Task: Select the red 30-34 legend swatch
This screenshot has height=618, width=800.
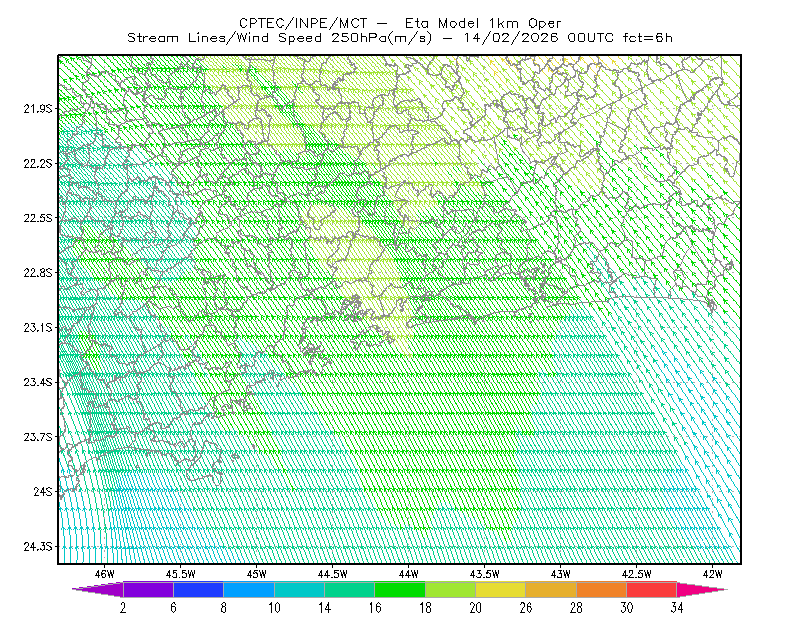Action: click(652, 589)
